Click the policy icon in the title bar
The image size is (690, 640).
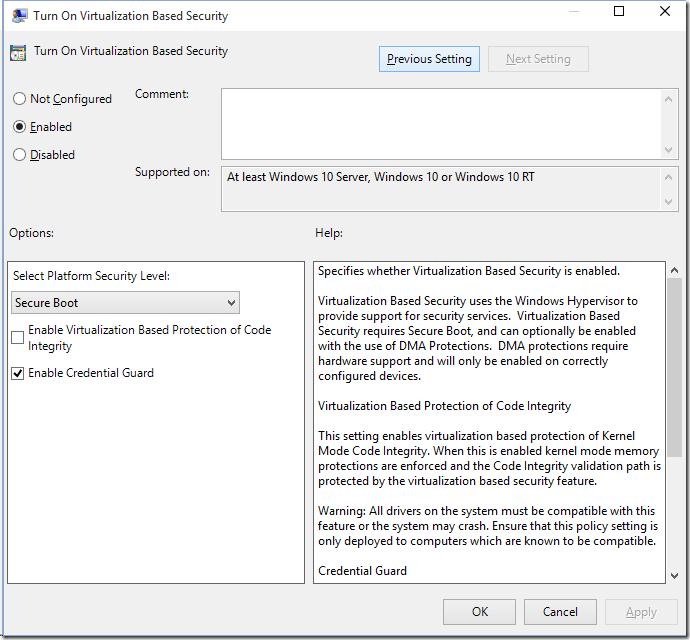coord(19,16)
